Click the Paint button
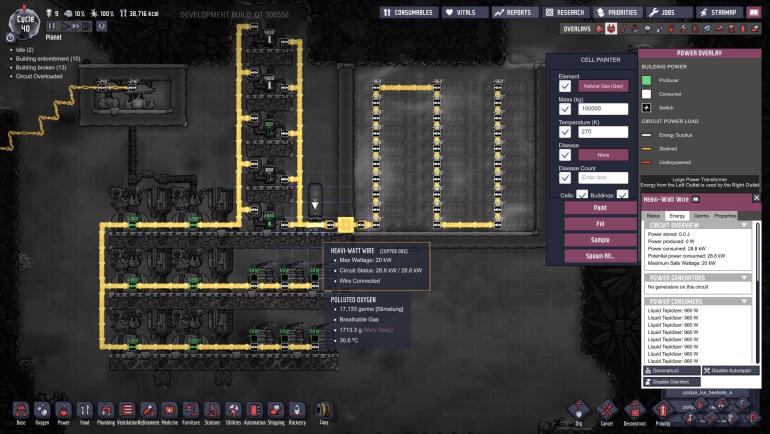Image resolution: width=770 pixels, height=434 pixels. (600, 208)
